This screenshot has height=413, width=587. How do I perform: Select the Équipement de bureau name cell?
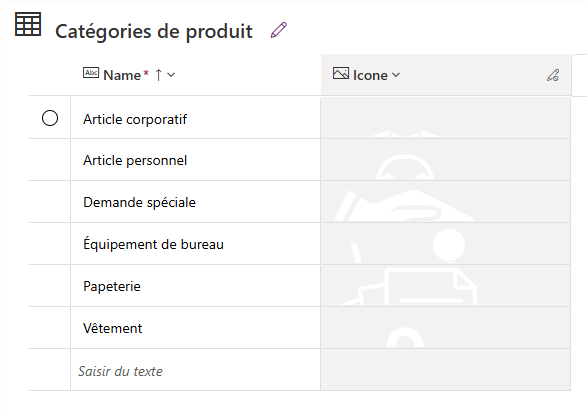tap(195, 244)
